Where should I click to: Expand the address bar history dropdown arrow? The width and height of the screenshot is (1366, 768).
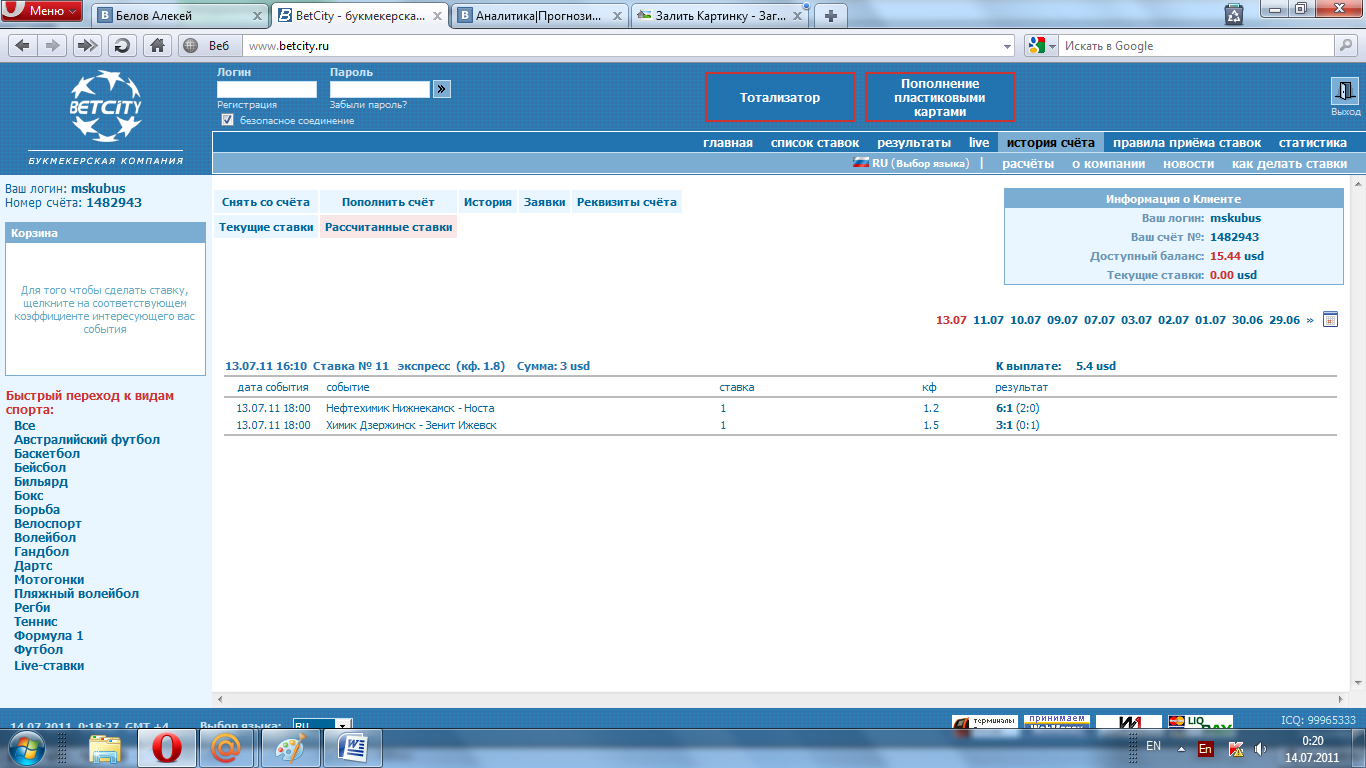tap(1007, 46)
